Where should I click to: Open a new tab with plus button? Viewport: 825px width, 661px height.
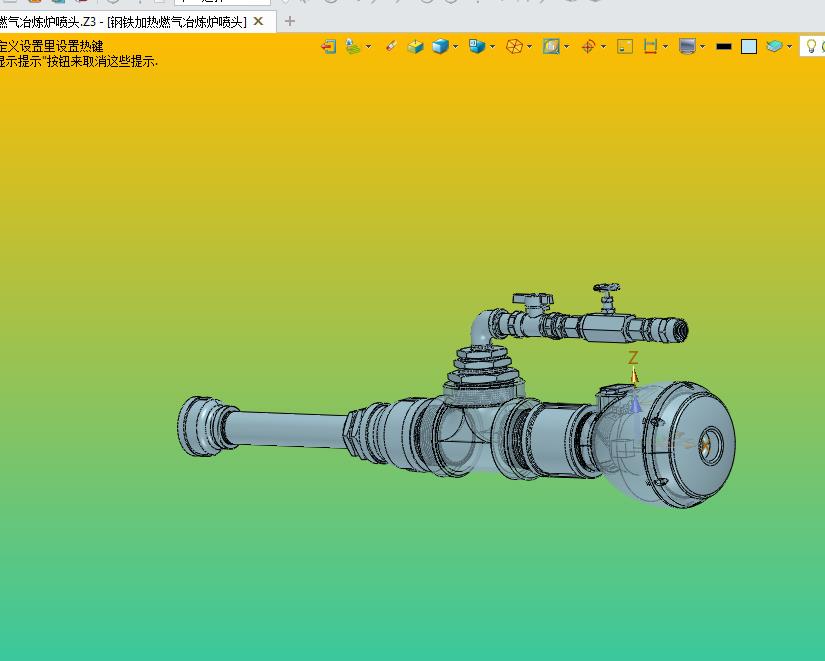(290, 21)
